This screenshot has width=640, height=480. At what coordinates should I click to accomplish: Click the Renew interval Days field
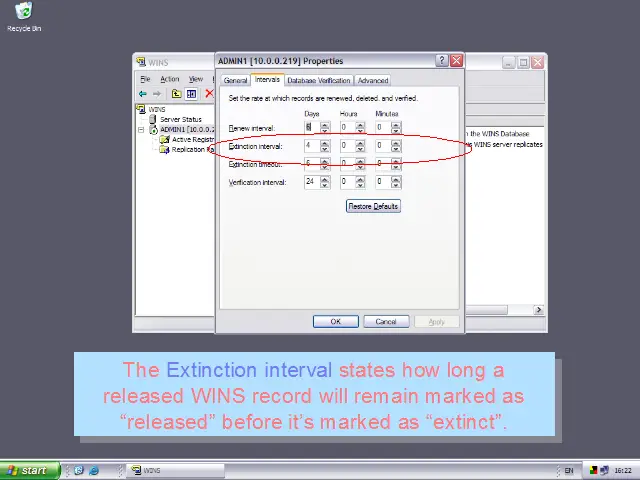coord(312,127)
